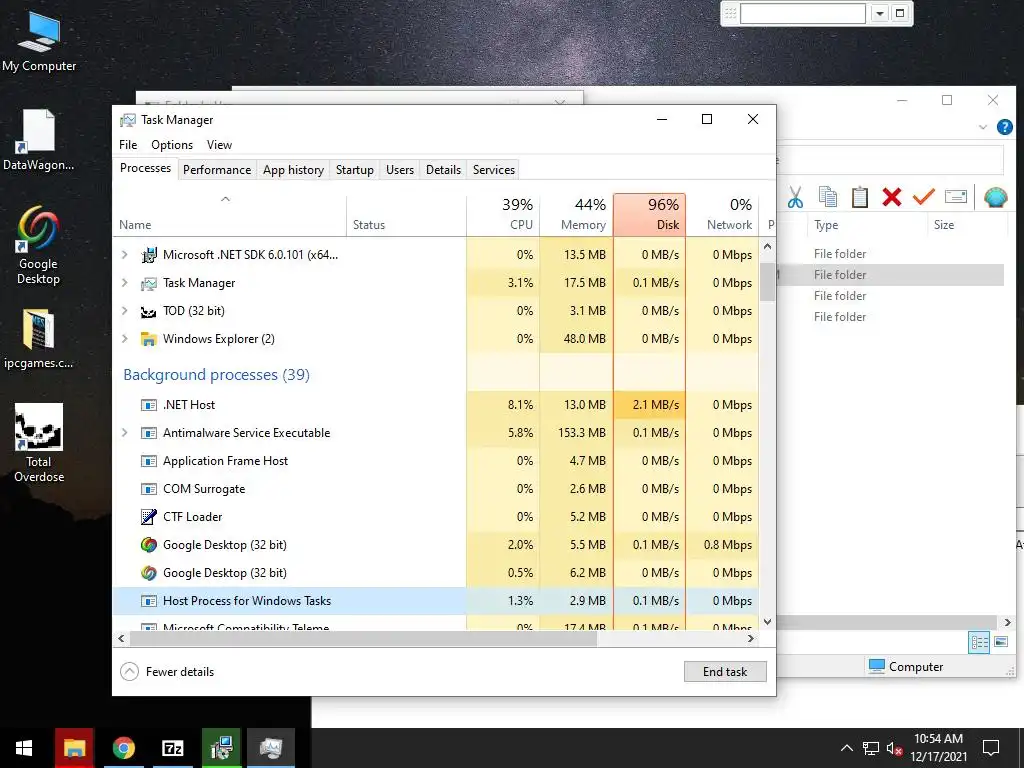Click the Cut scissors icon in background window
The image size is (1024, 768).
(x=795, y=197)
